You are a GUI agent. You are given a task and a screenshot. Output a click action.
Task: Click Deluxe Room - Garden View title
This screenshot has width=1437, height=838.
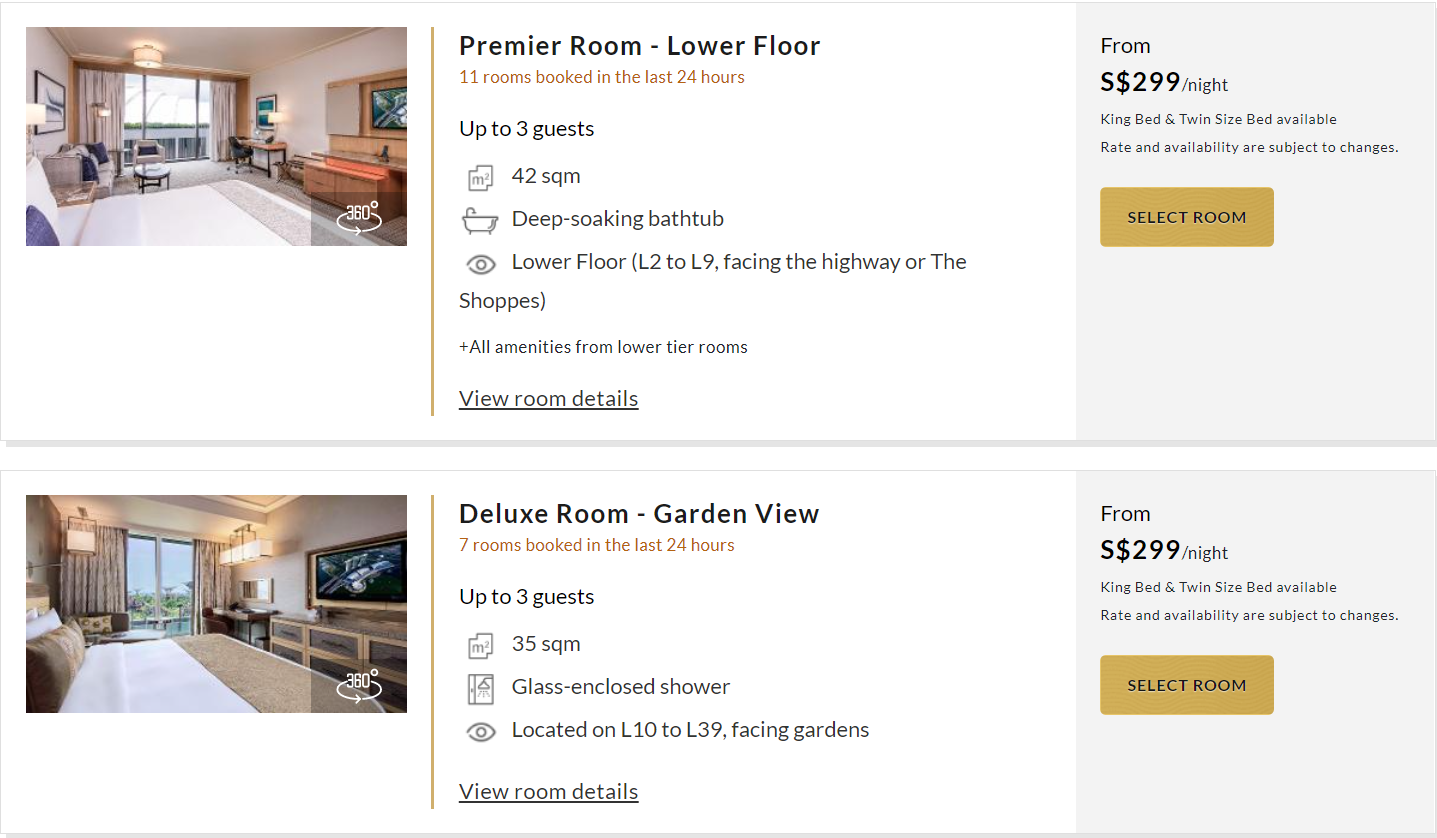639,514
